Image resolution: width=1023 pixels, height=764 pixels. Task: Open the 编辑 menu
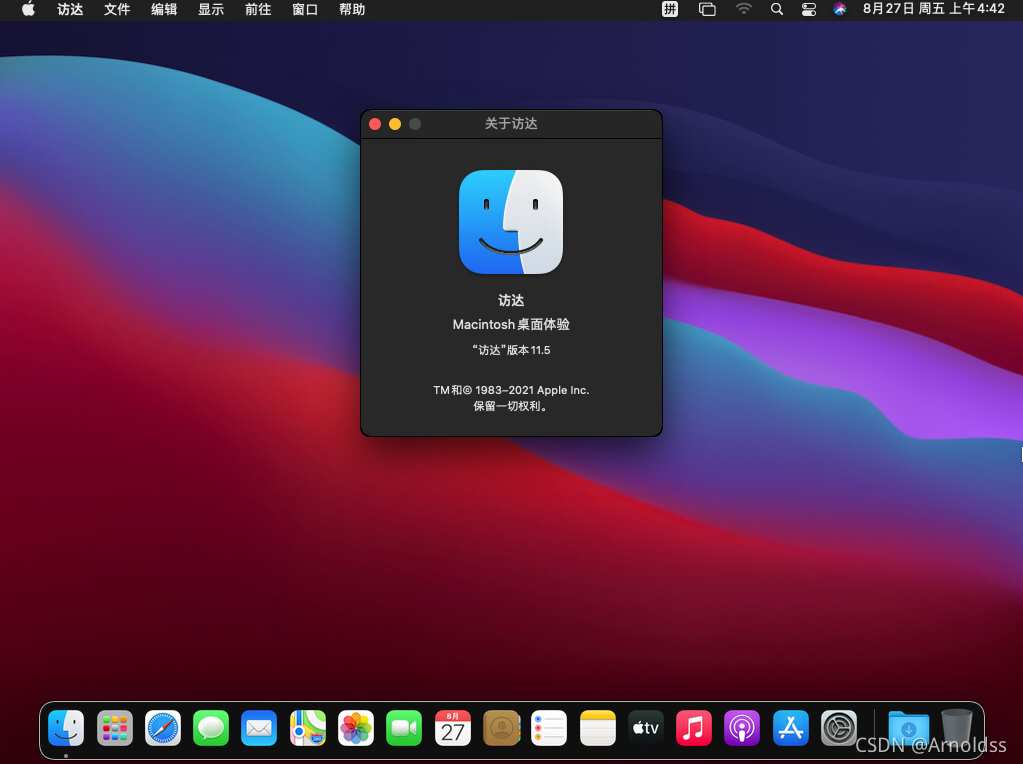point(164,9)
